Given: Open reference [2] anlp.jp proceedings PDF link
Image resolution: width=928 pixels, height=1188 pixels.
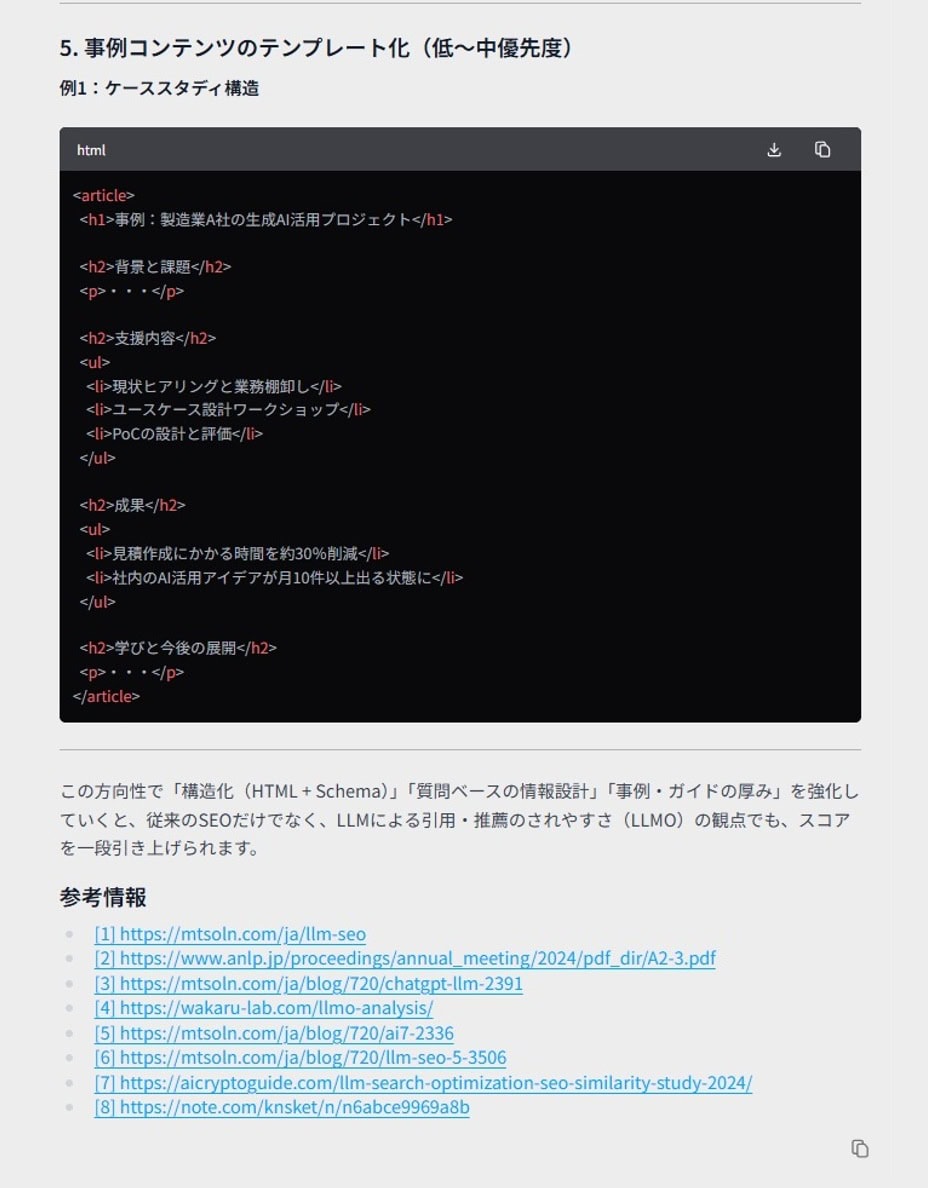Looking at the screenshot, I should (405, 958).
